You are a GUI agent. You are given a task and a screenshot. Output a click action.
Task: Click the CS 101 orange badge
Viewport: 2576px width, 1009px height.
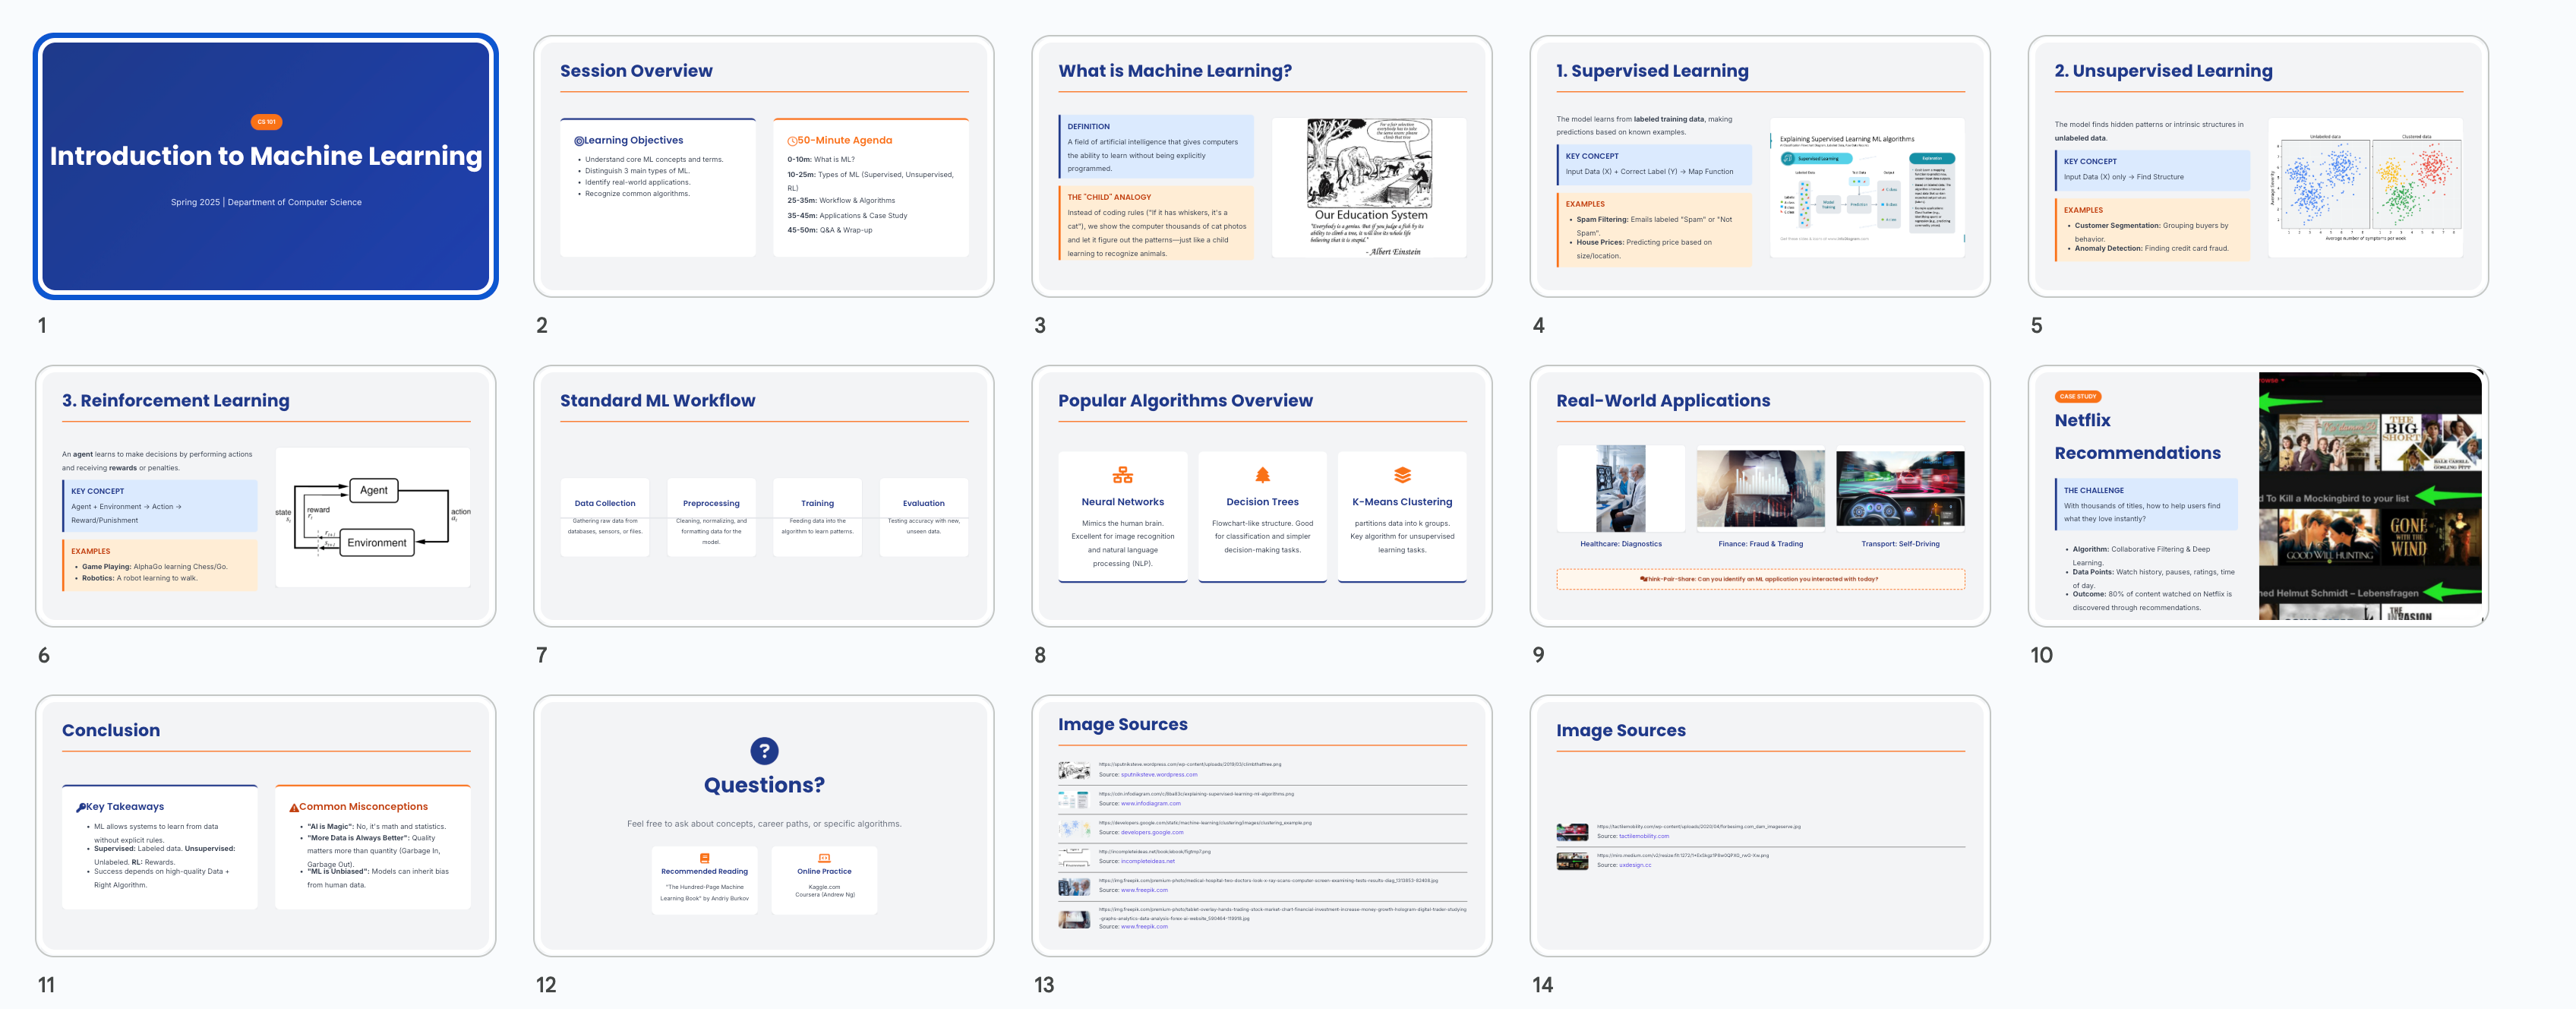point(266,122)
